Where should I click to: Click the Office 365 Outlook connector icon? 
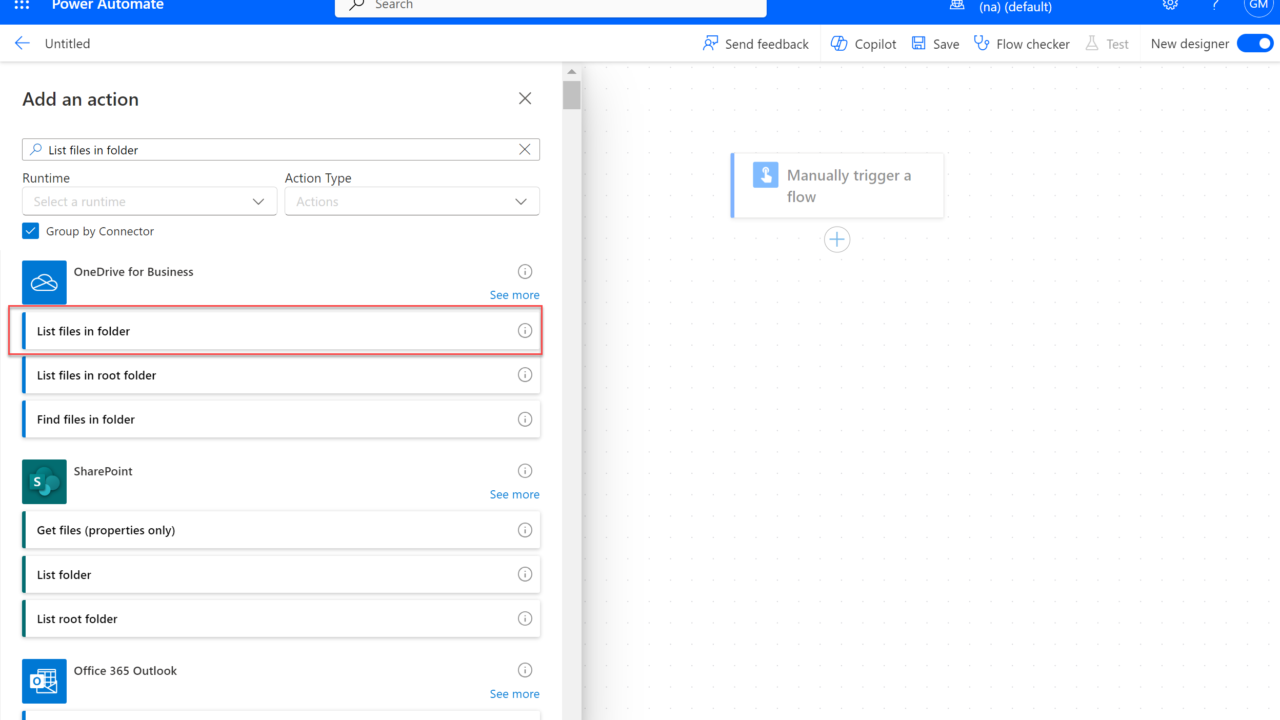[44, 681]
